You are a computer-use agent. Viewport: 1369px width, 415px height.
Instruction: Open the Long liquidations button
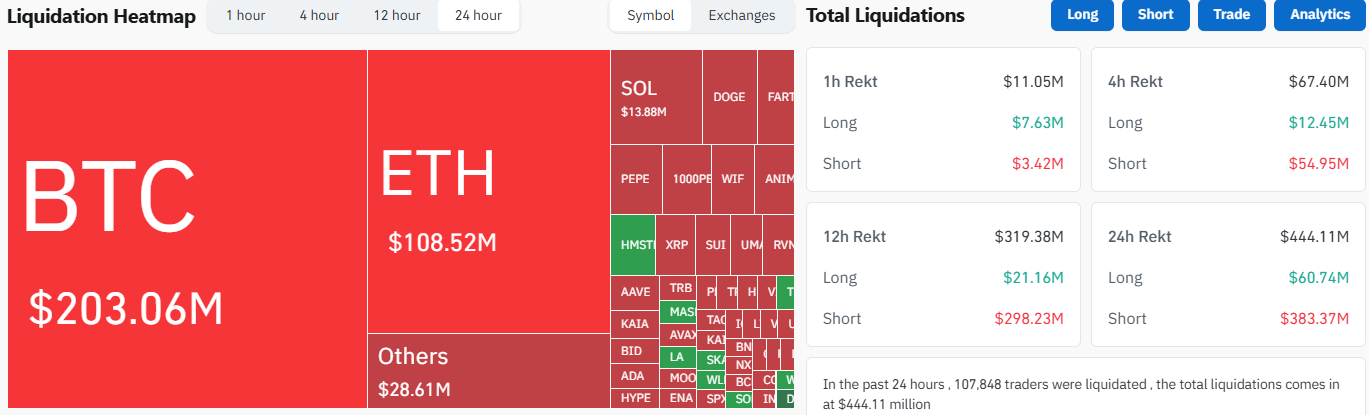point(1082,15)
